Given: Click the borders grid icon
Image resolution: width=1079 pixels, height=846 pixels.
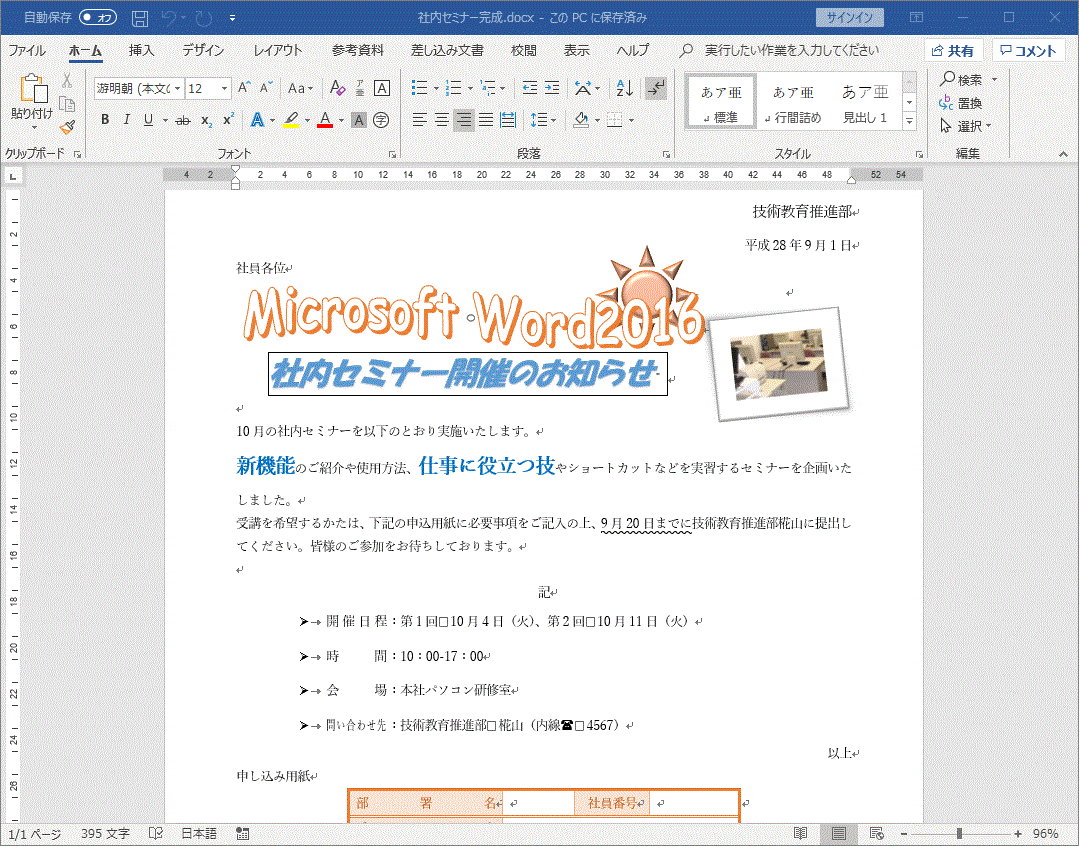Looking at the screenshot, I should coord(615,120).
